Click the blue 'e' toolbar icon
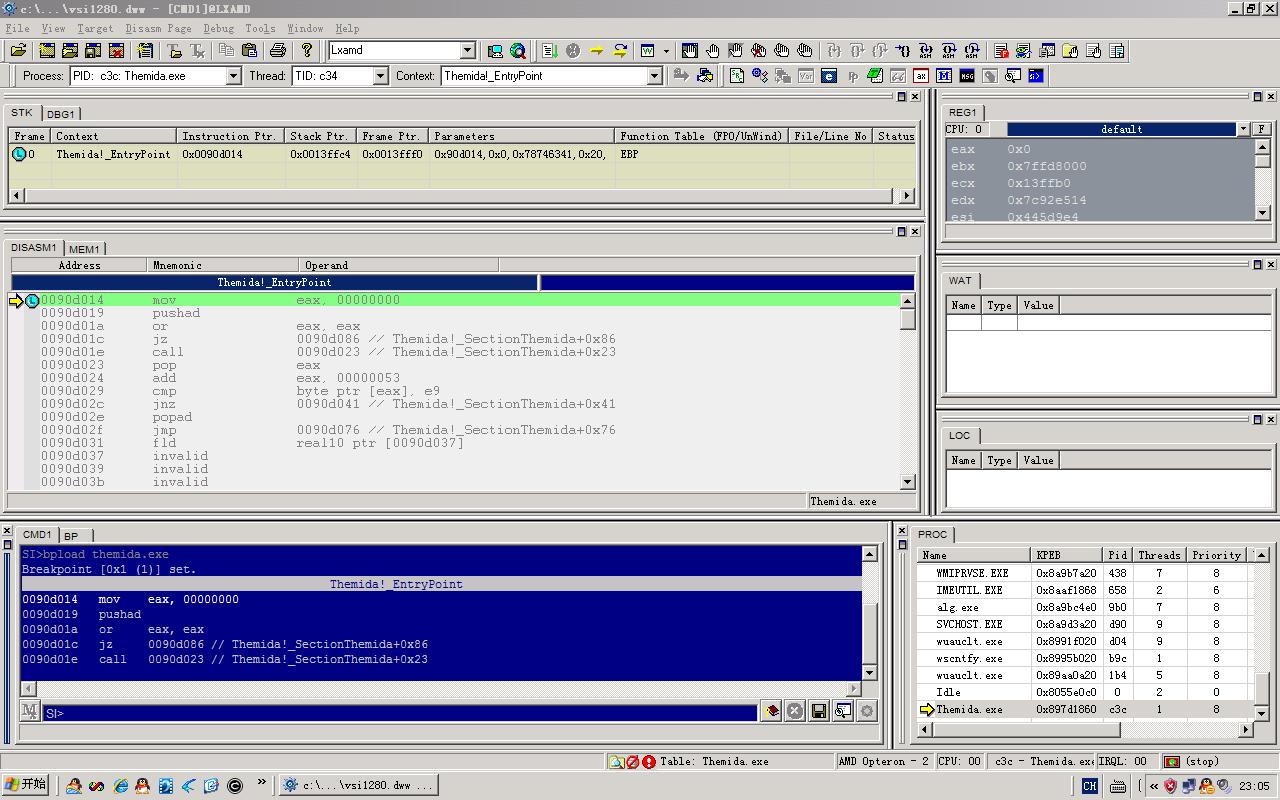 (829, 76)
